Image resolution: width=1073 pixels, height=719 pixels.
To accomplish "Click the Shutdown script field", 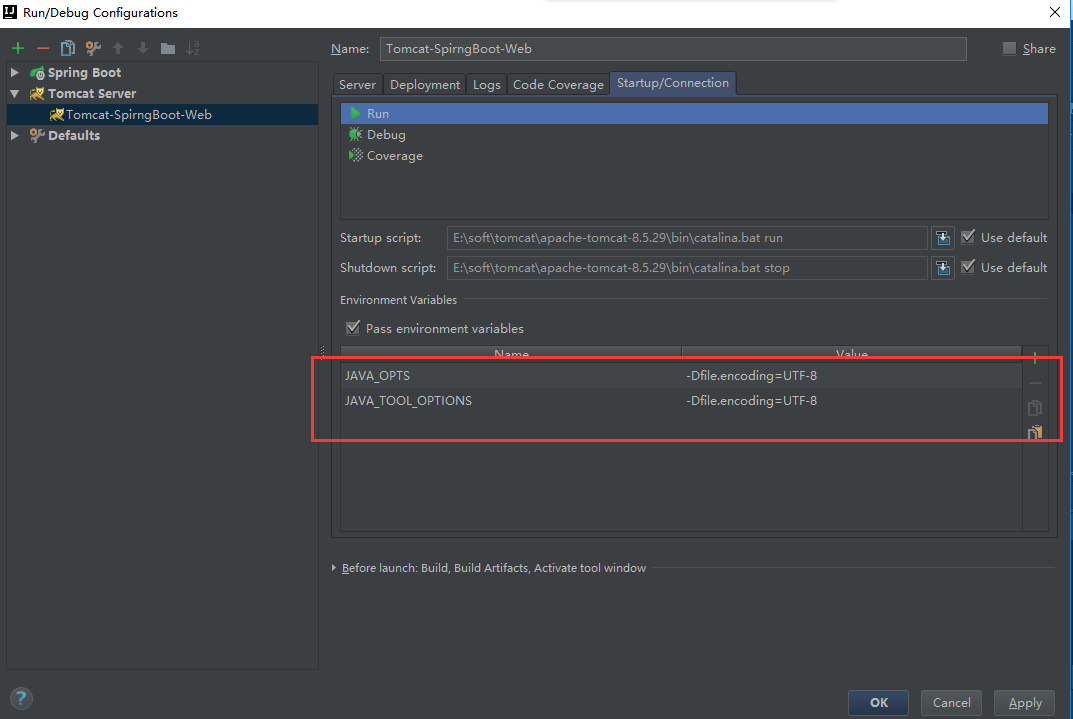I will click(687, 267).
